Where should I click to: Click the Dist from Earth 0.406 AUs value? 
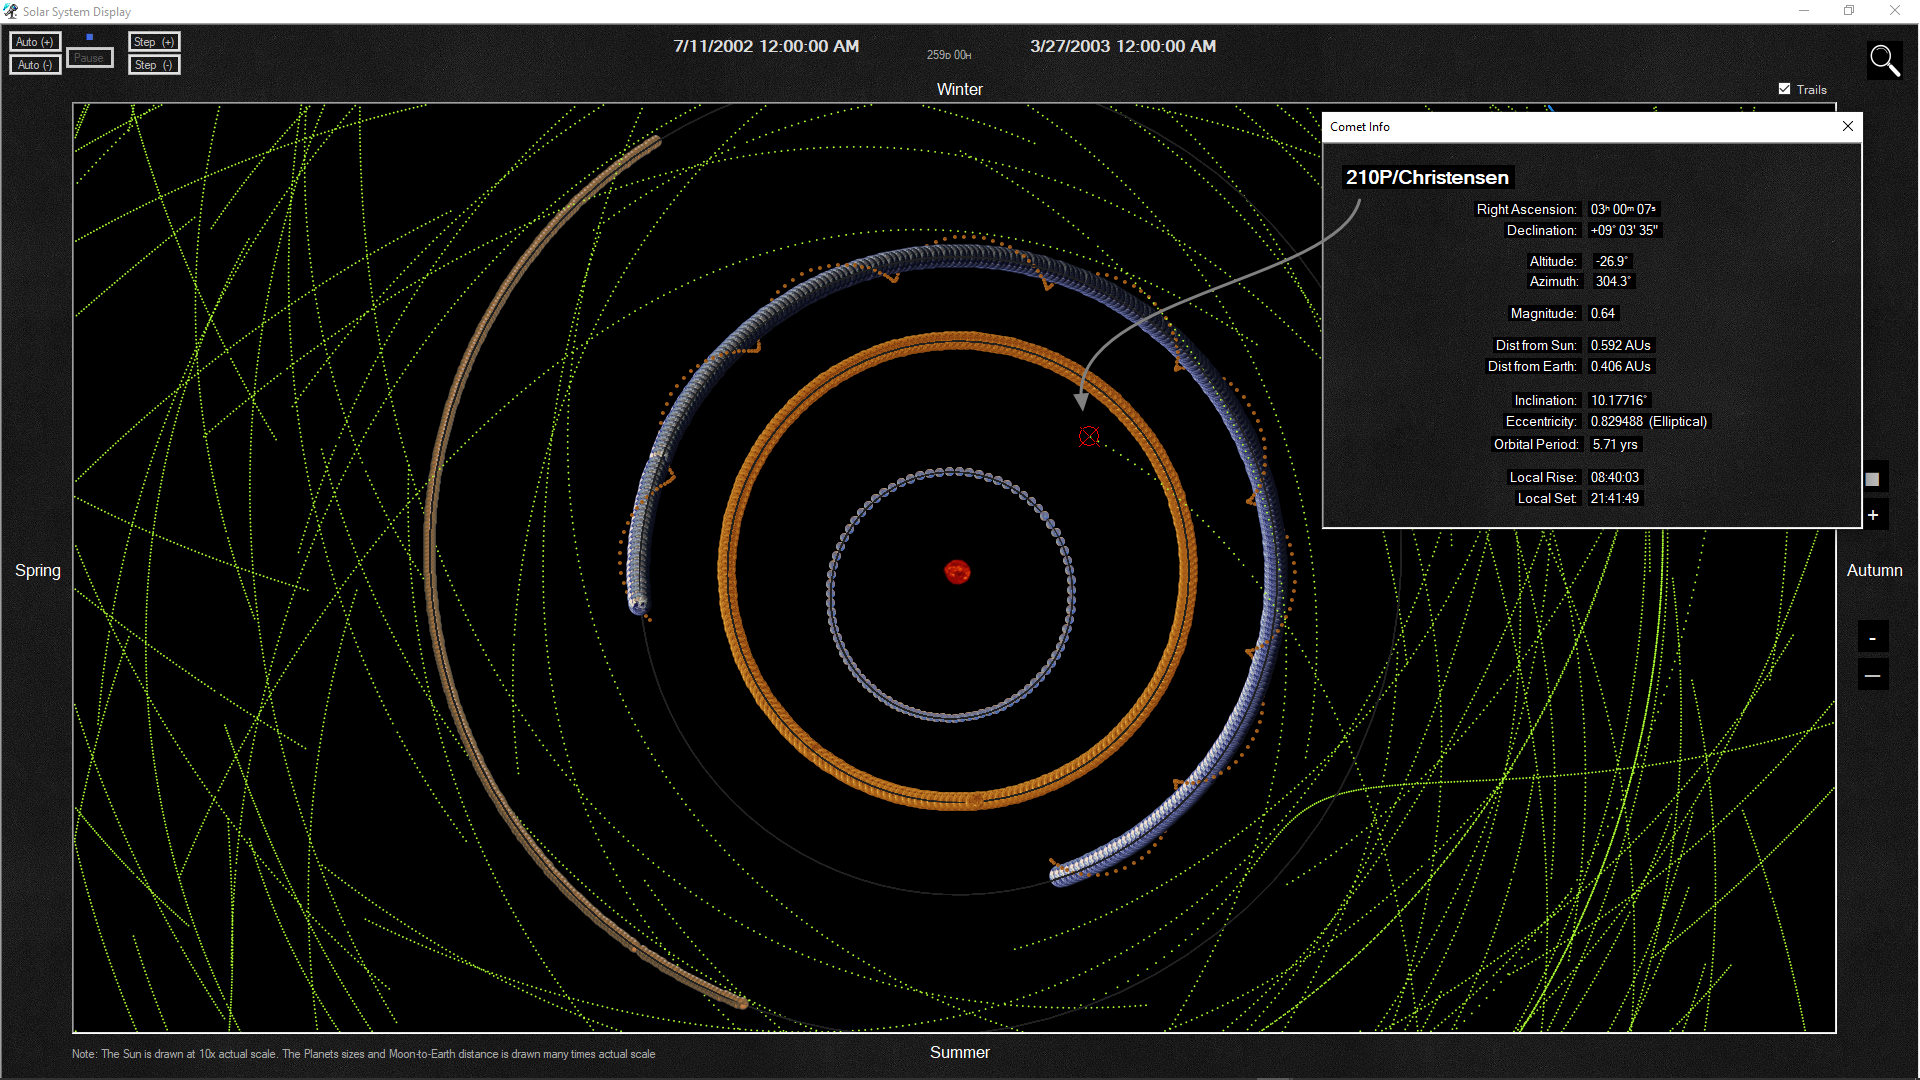coord(1620,366)
